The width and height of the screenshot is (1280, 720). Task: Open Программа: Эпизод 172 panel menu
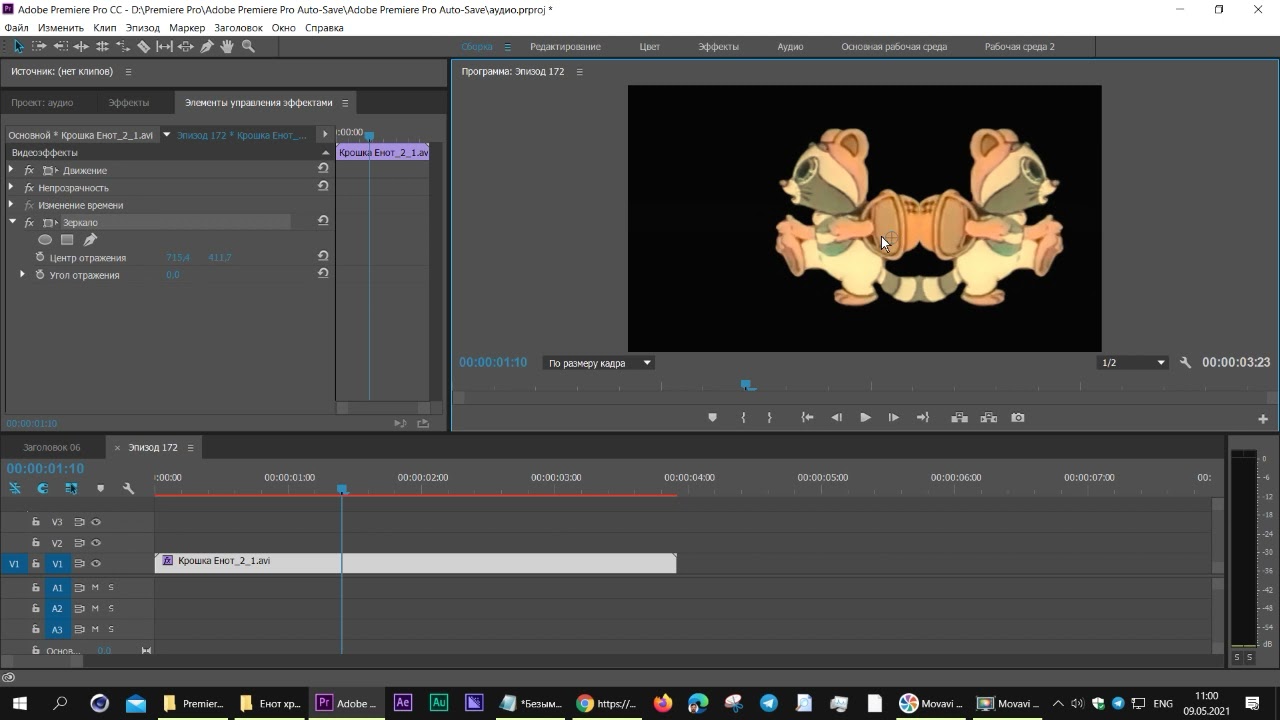[x=579, y=72]
